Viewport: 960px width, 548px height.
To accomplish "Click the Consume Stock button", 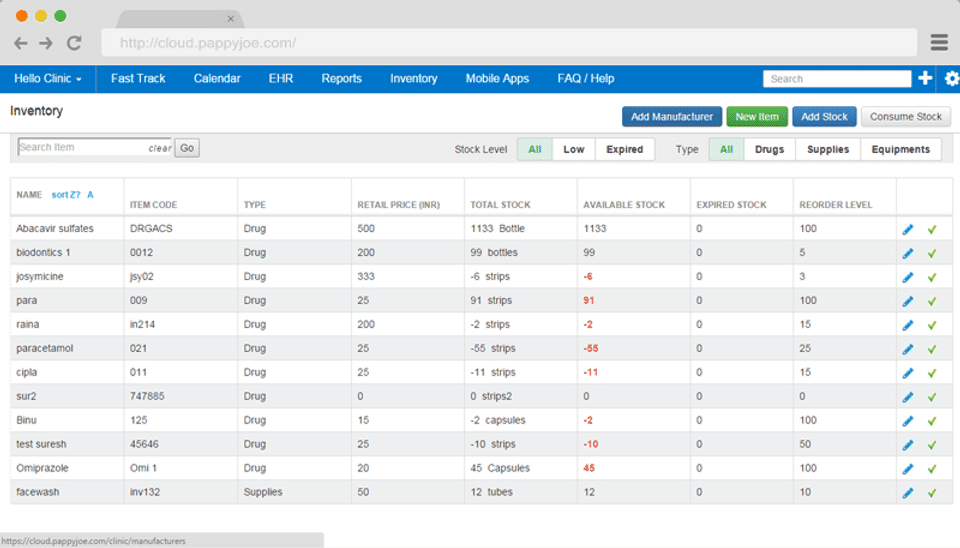I will click(906, 116).
